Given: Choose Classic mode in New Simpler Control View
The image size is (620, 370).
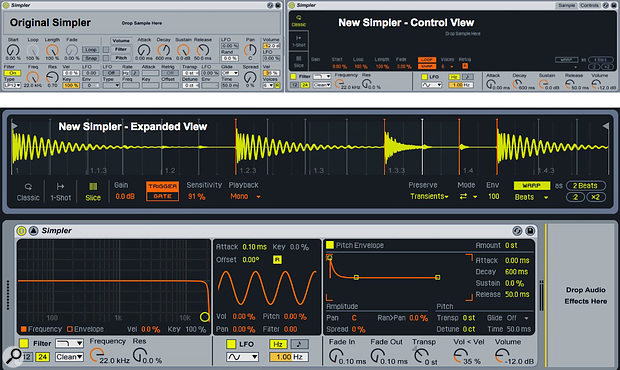Looking at the screenshot, I should [299, 21].
